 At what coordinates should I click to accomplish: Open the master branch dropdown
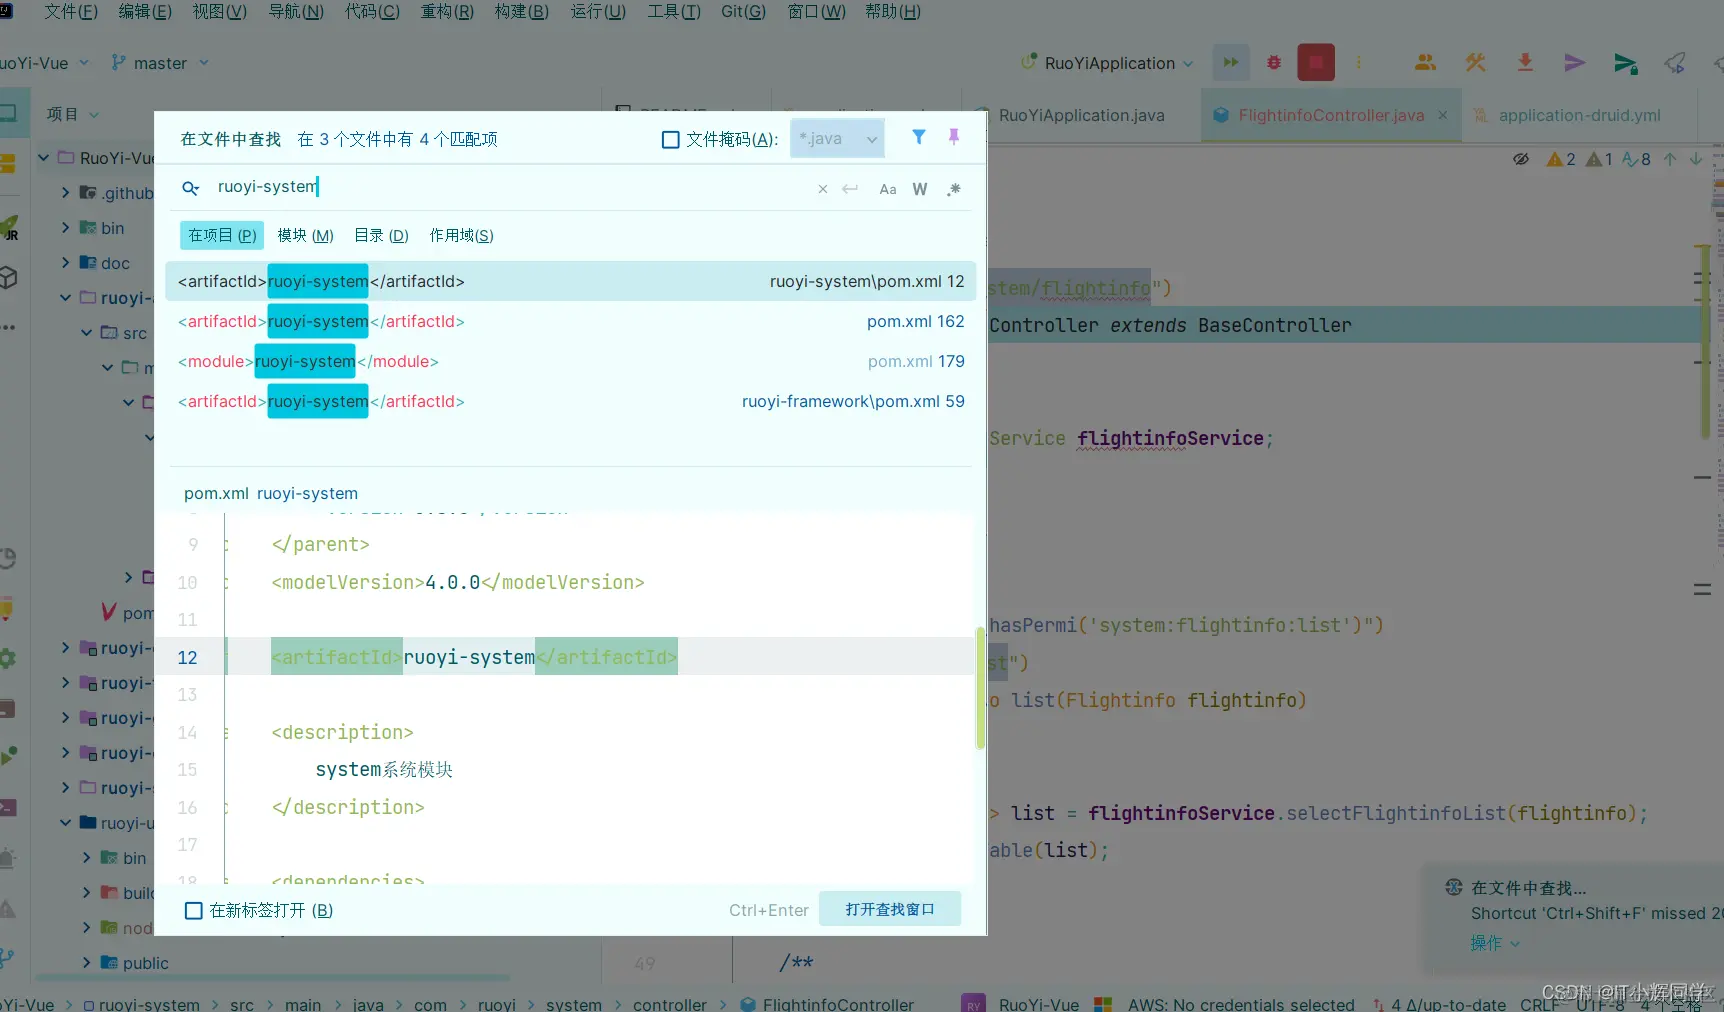point(160,63)
